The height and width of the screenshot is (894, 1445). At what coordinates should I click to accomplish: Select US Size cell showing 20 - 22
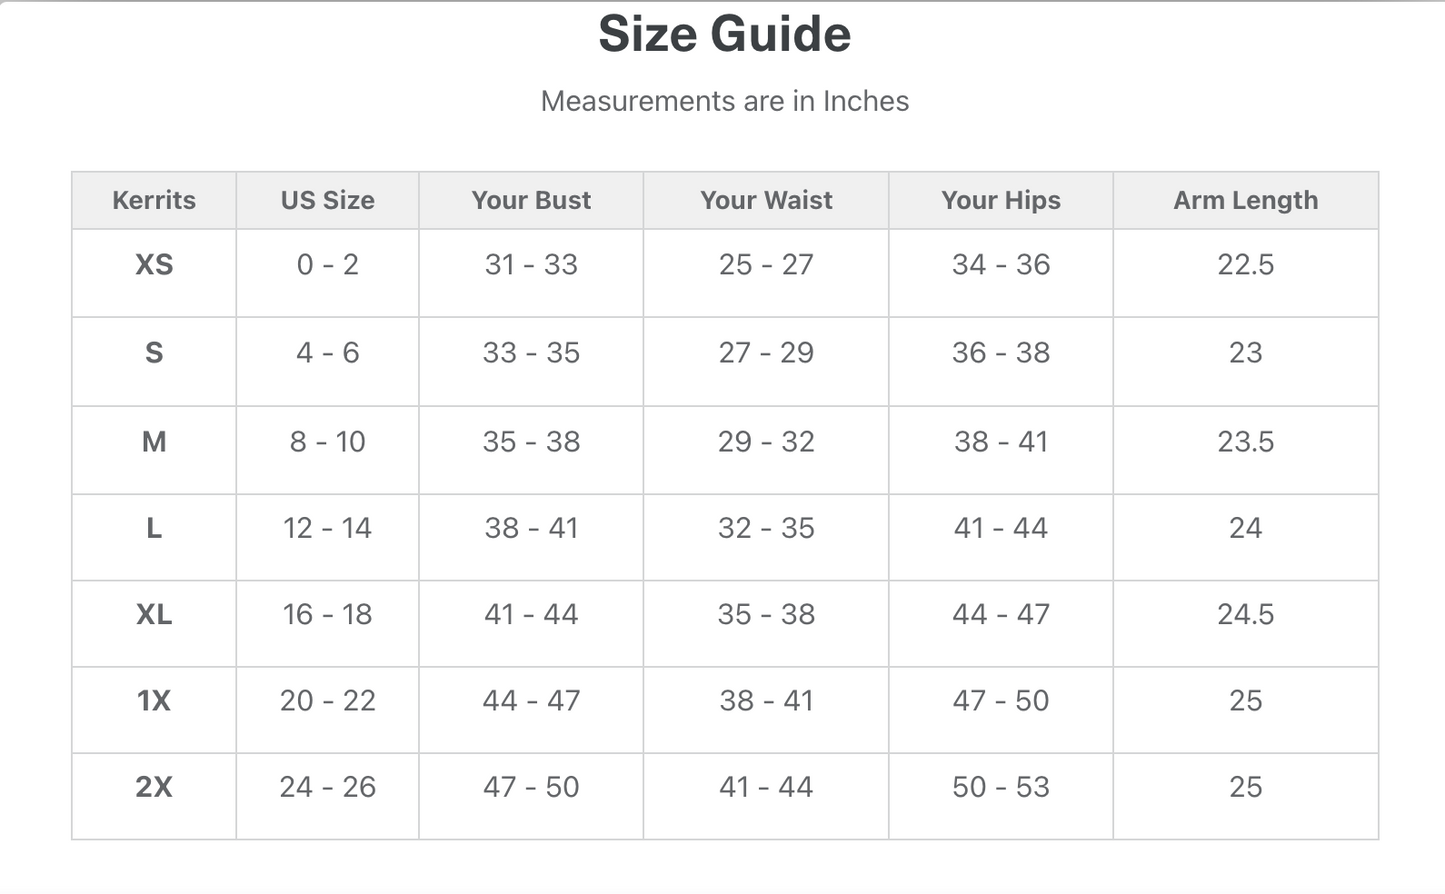coord(327,701)
